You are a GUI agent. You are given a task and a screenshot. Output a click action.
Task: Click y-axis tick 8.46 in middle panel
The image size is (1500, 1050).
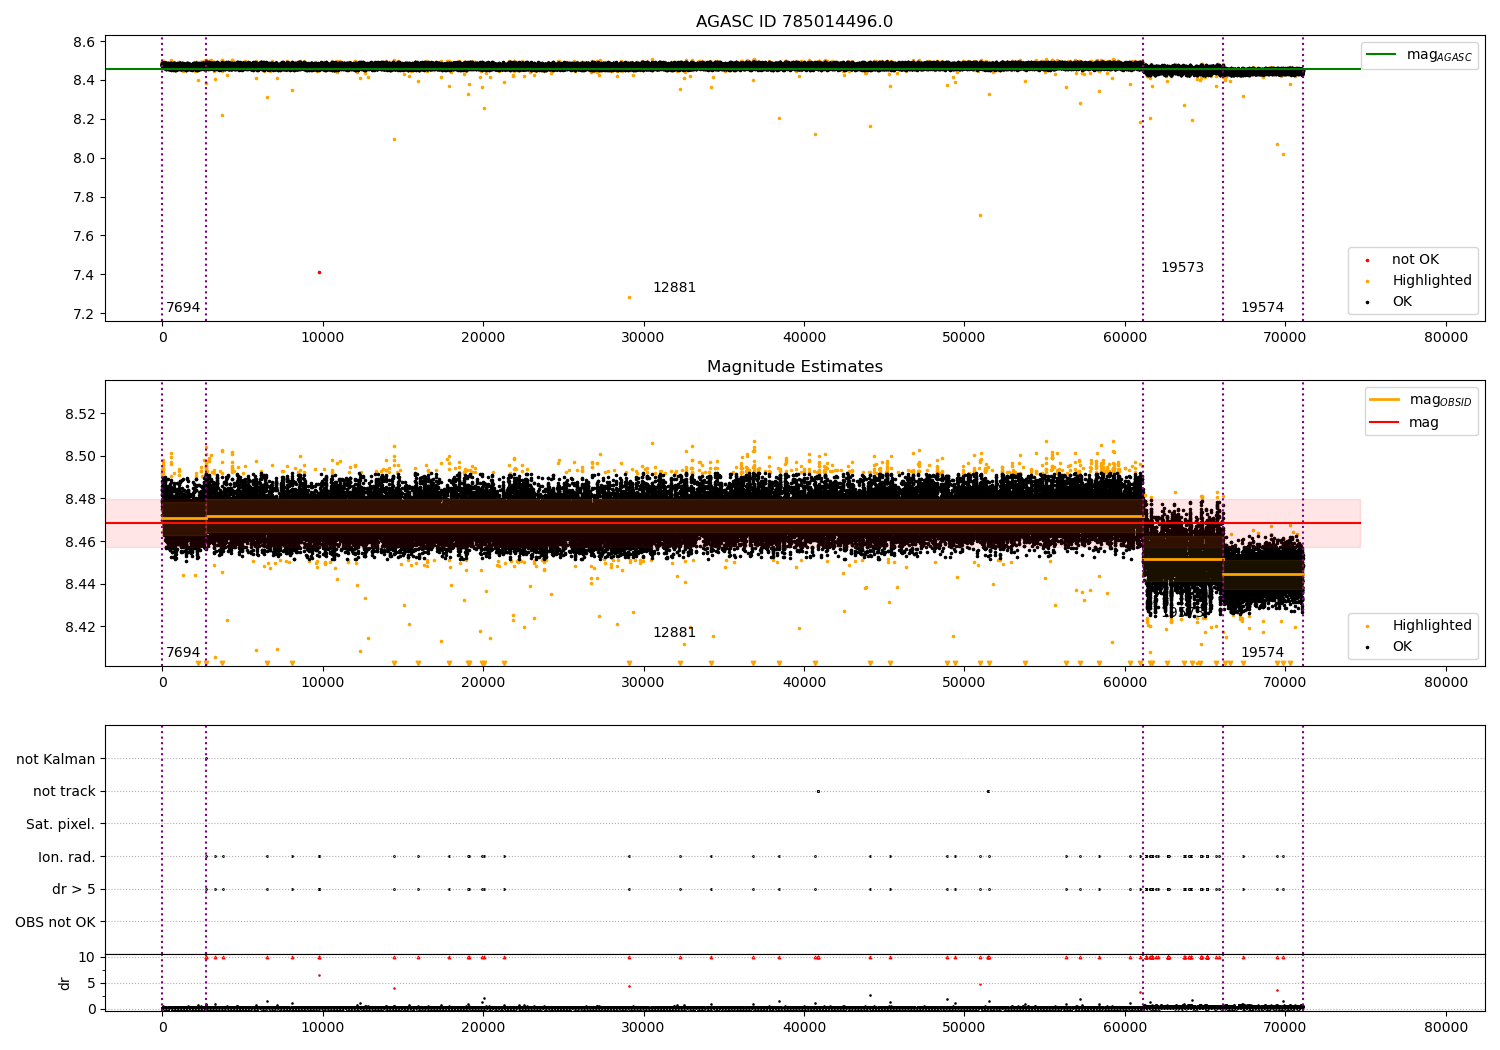click(80, 542)
